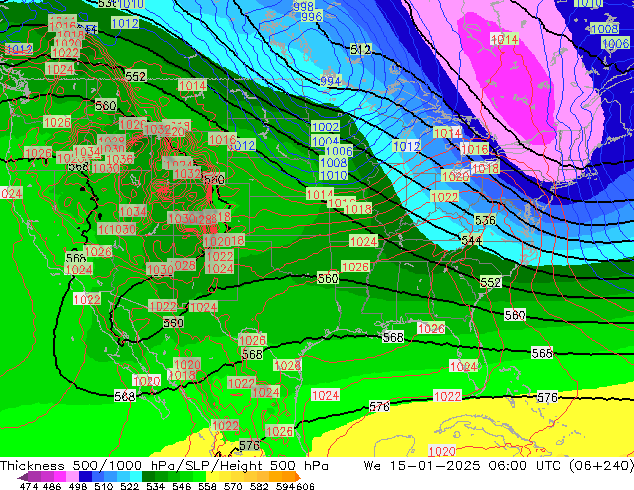Click the legend value 498
This screenshot has width=634, height=490.
78,486
